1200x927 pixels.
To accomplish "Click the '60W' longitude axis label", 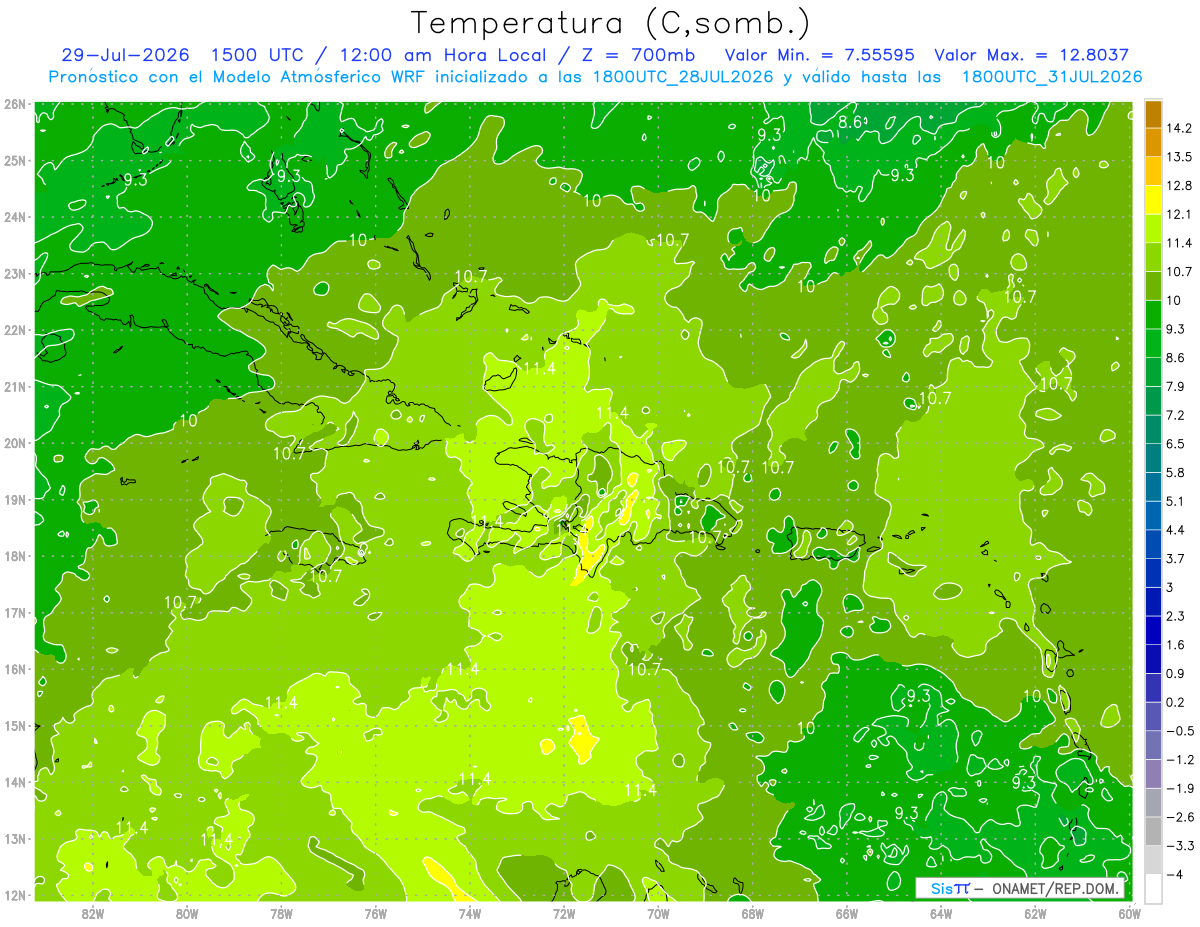I will pyautogui.click(x=1130, y=913).
